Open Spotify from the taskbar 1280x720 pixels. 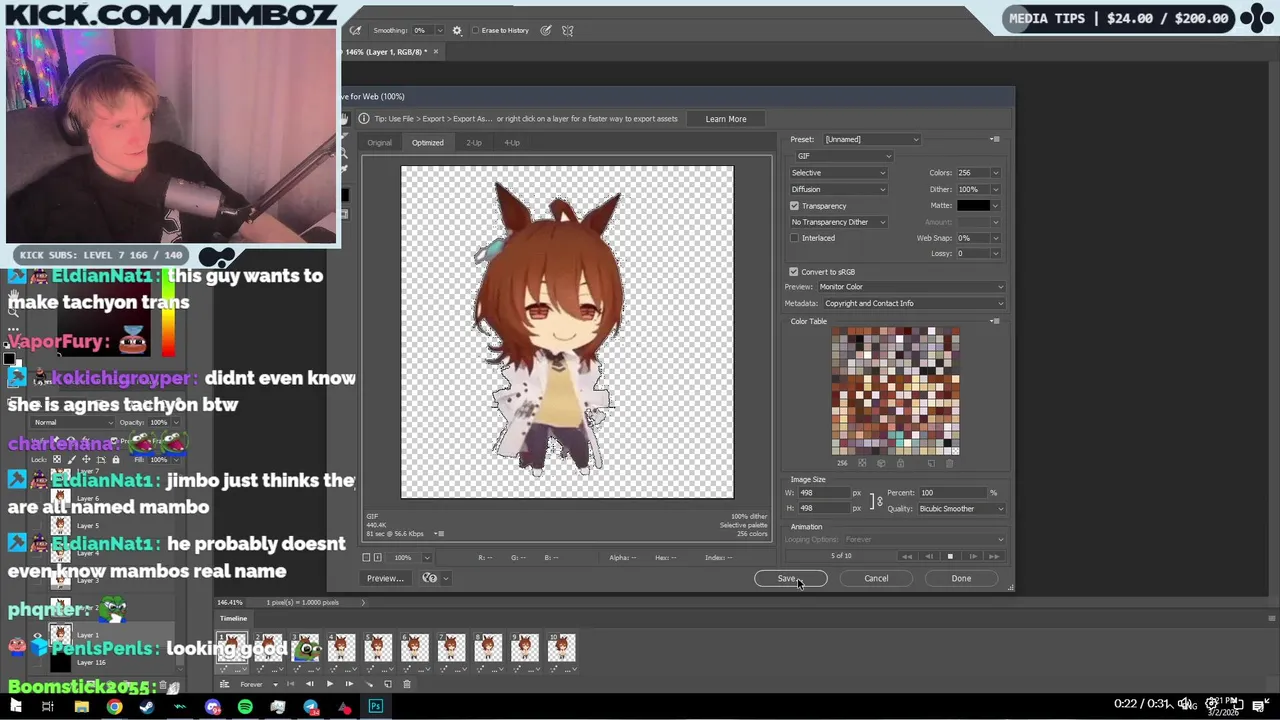coord(245,707)
